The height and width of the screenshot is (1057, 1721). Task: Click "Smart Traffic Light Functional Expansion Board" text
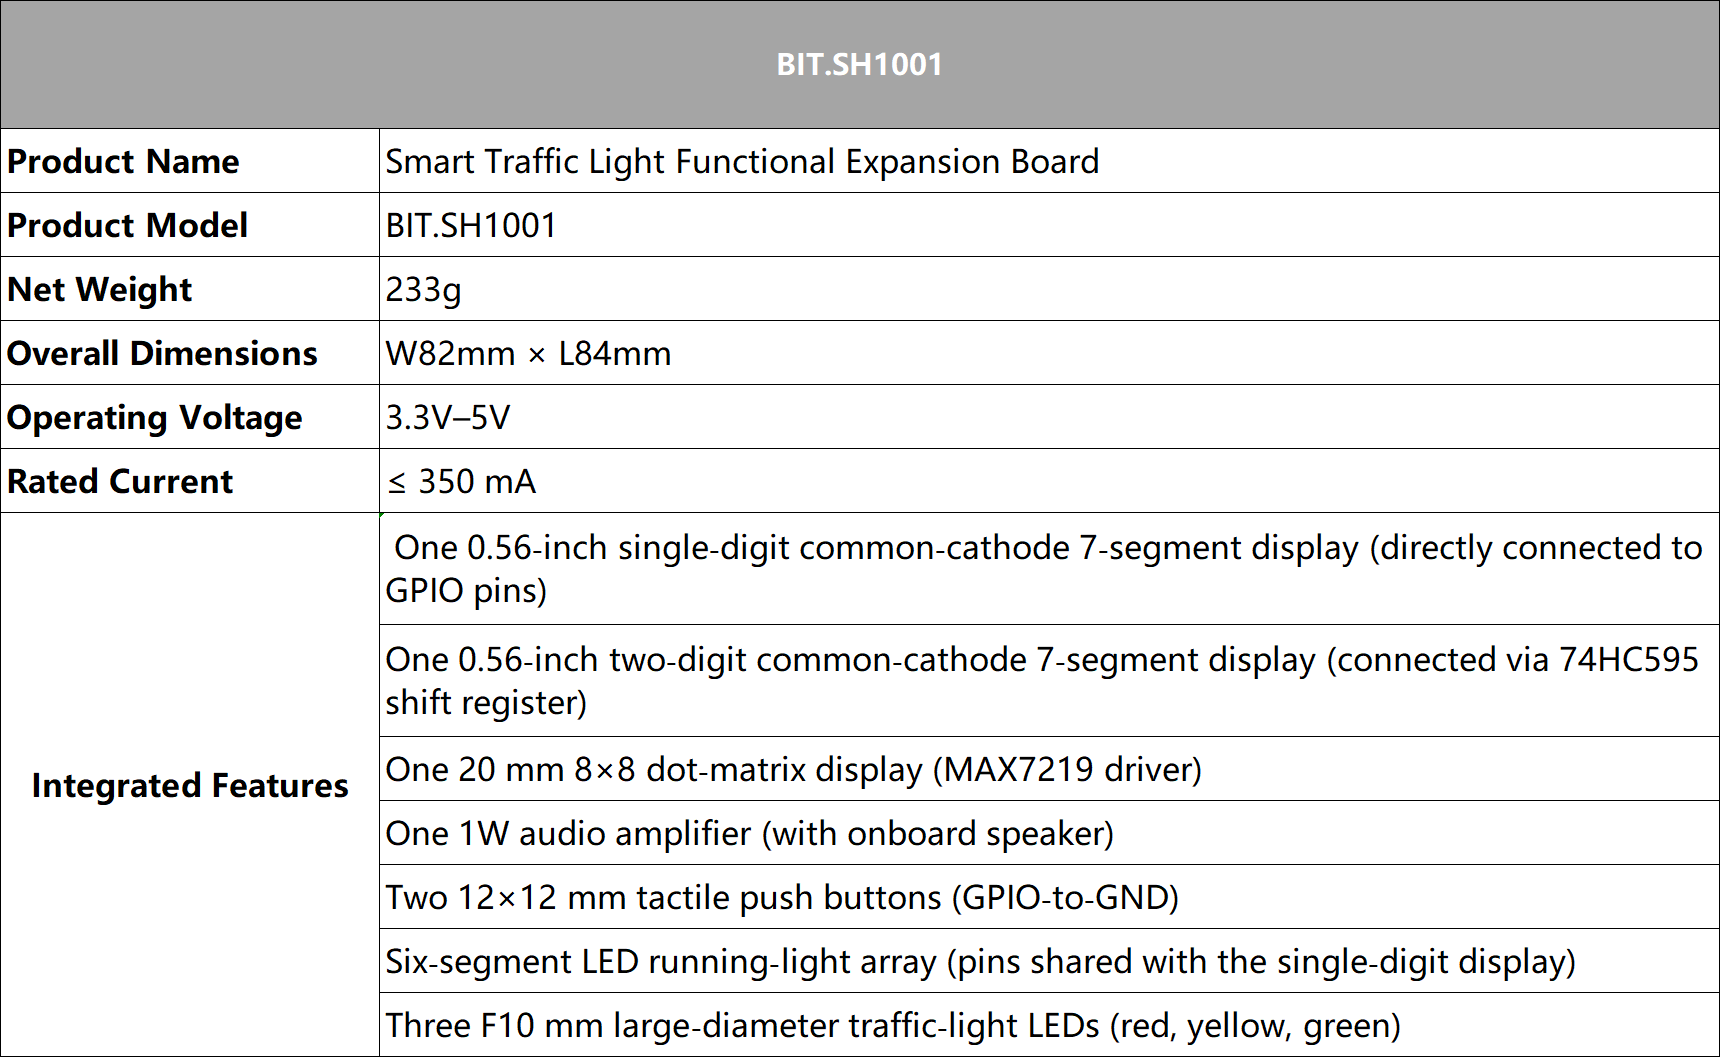742,161
